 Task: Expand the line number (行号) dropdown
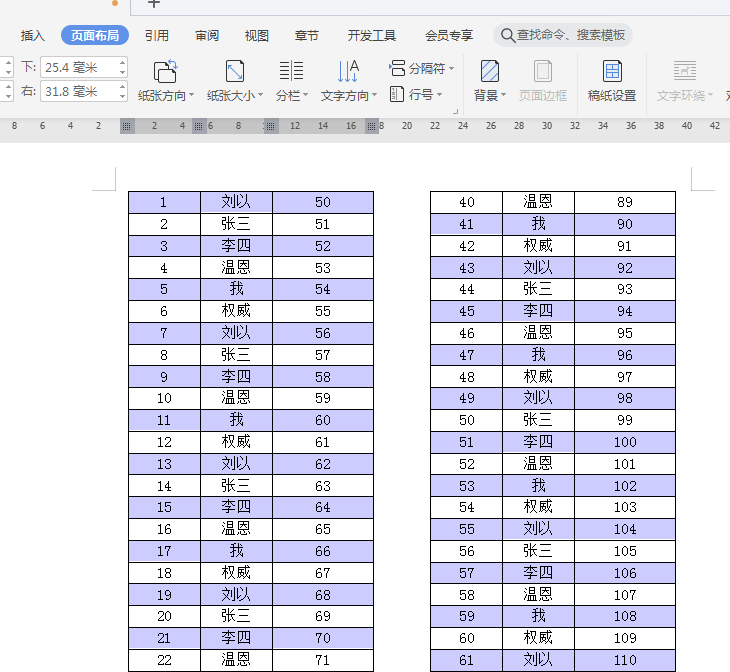pos(440,95)
